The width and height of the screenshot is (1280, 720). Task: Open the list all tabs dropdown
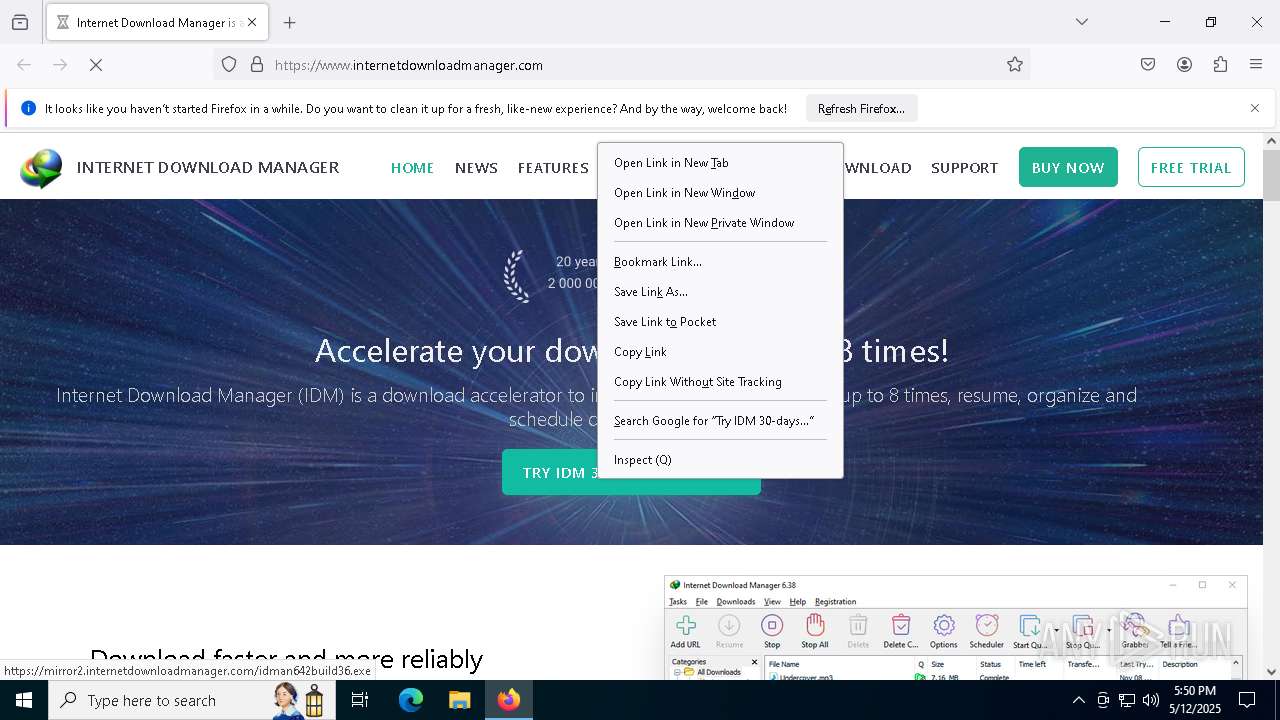pos(1081,22)
